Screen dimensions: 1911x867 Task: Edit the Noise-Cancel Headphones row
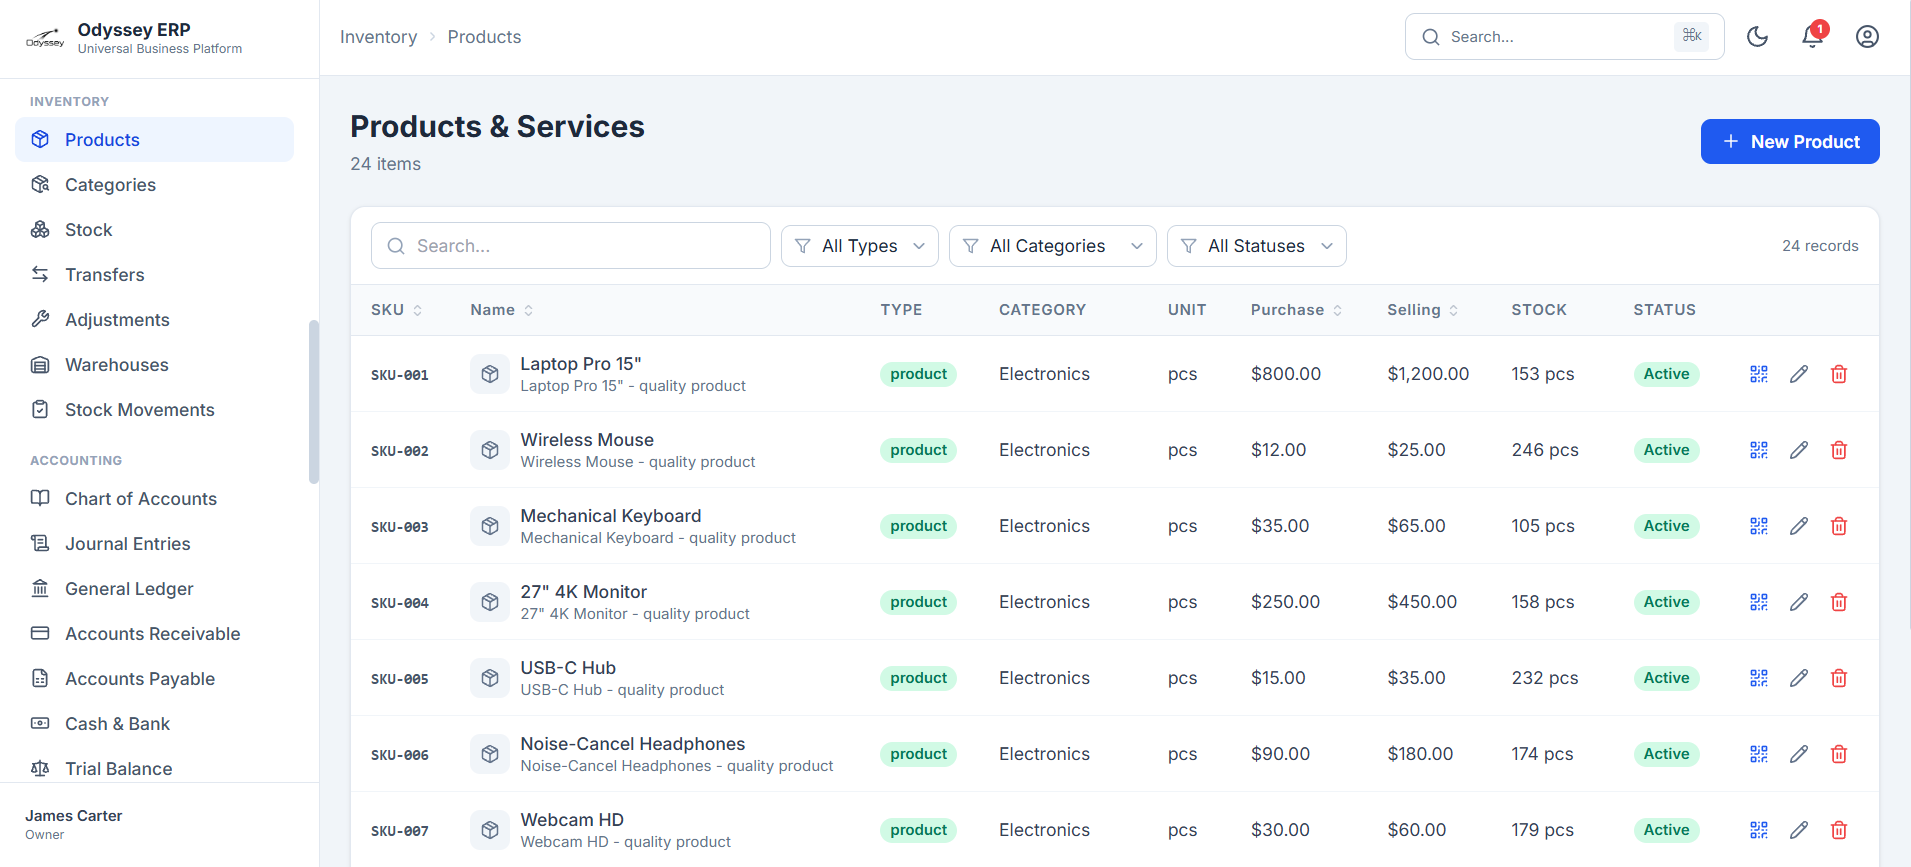tap(1799, 754)
